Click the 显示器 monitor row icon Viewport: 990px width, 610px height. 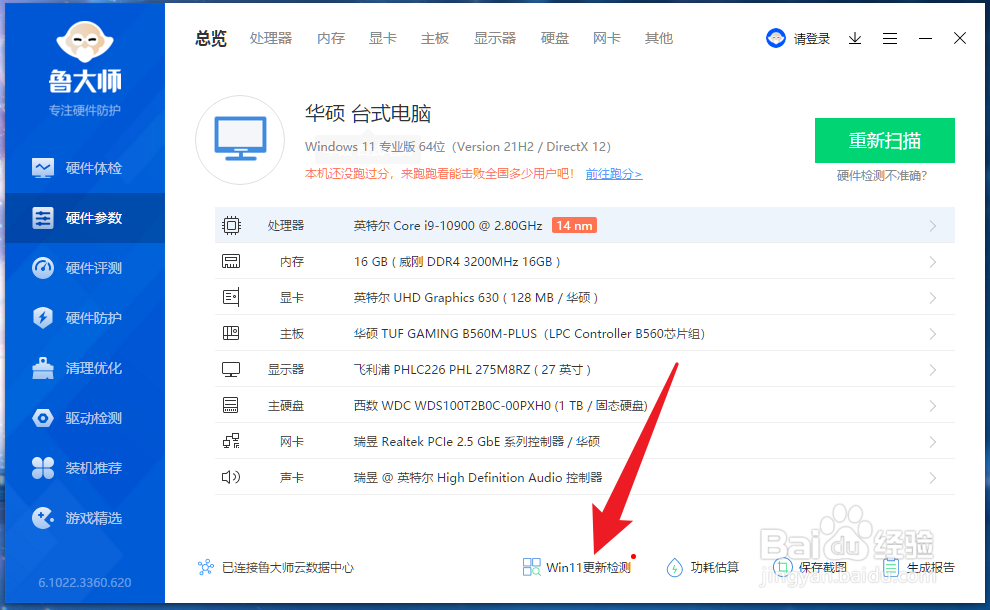(x=231, y=369)
